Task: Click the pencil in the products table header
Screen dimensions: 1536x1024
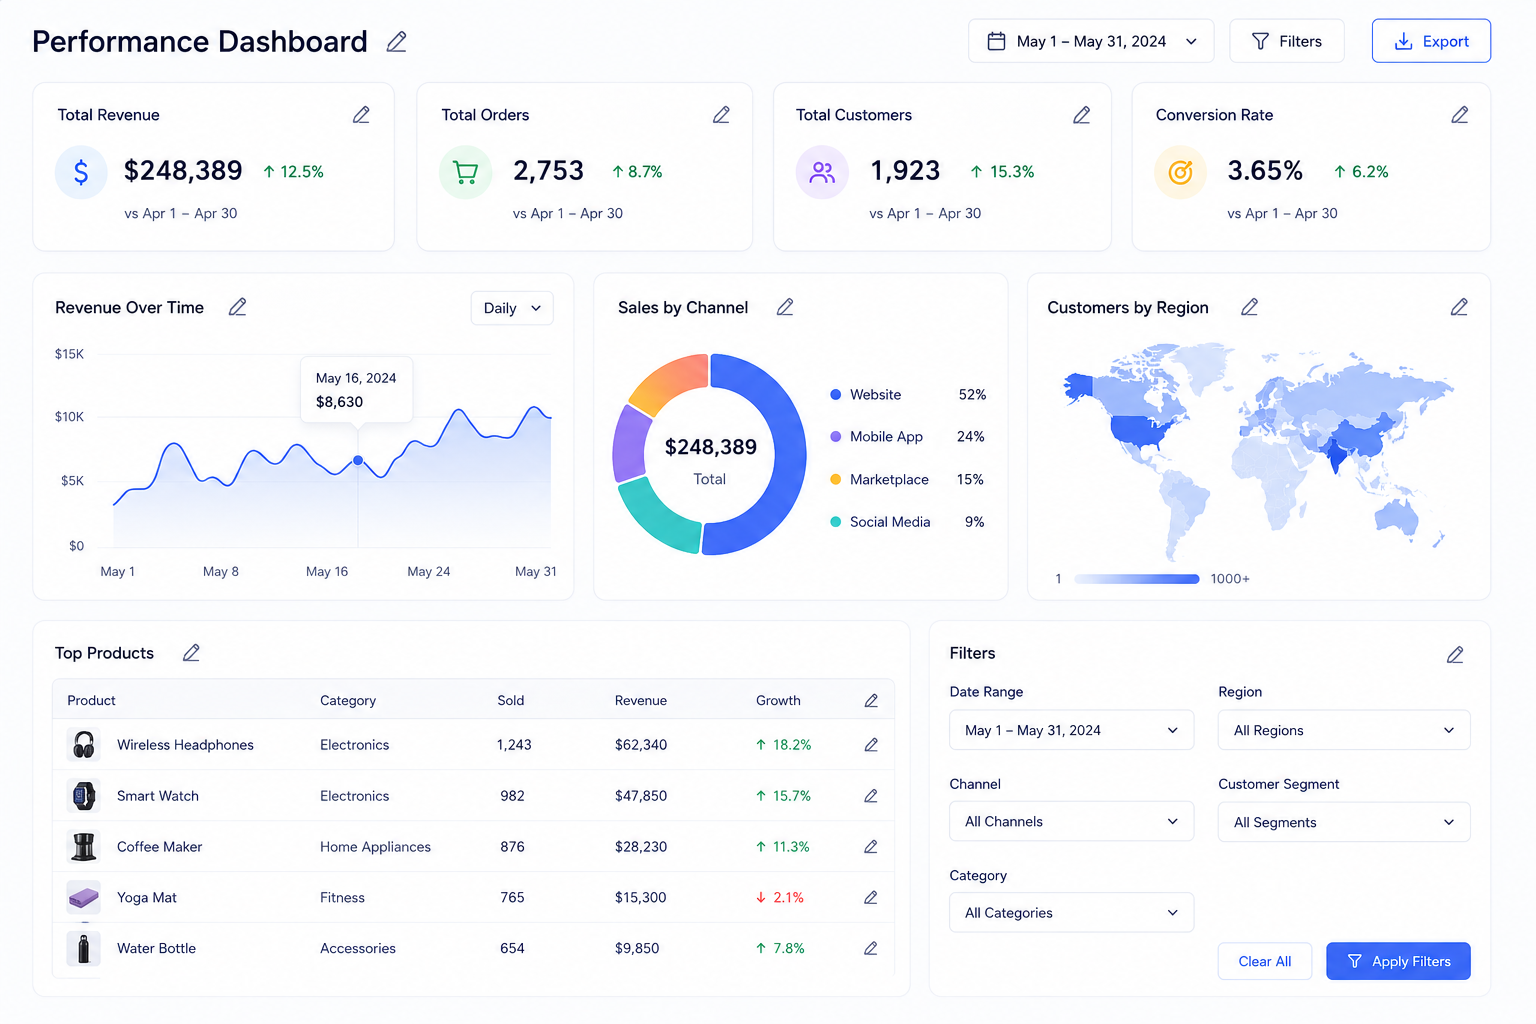Action: point(871,701)
